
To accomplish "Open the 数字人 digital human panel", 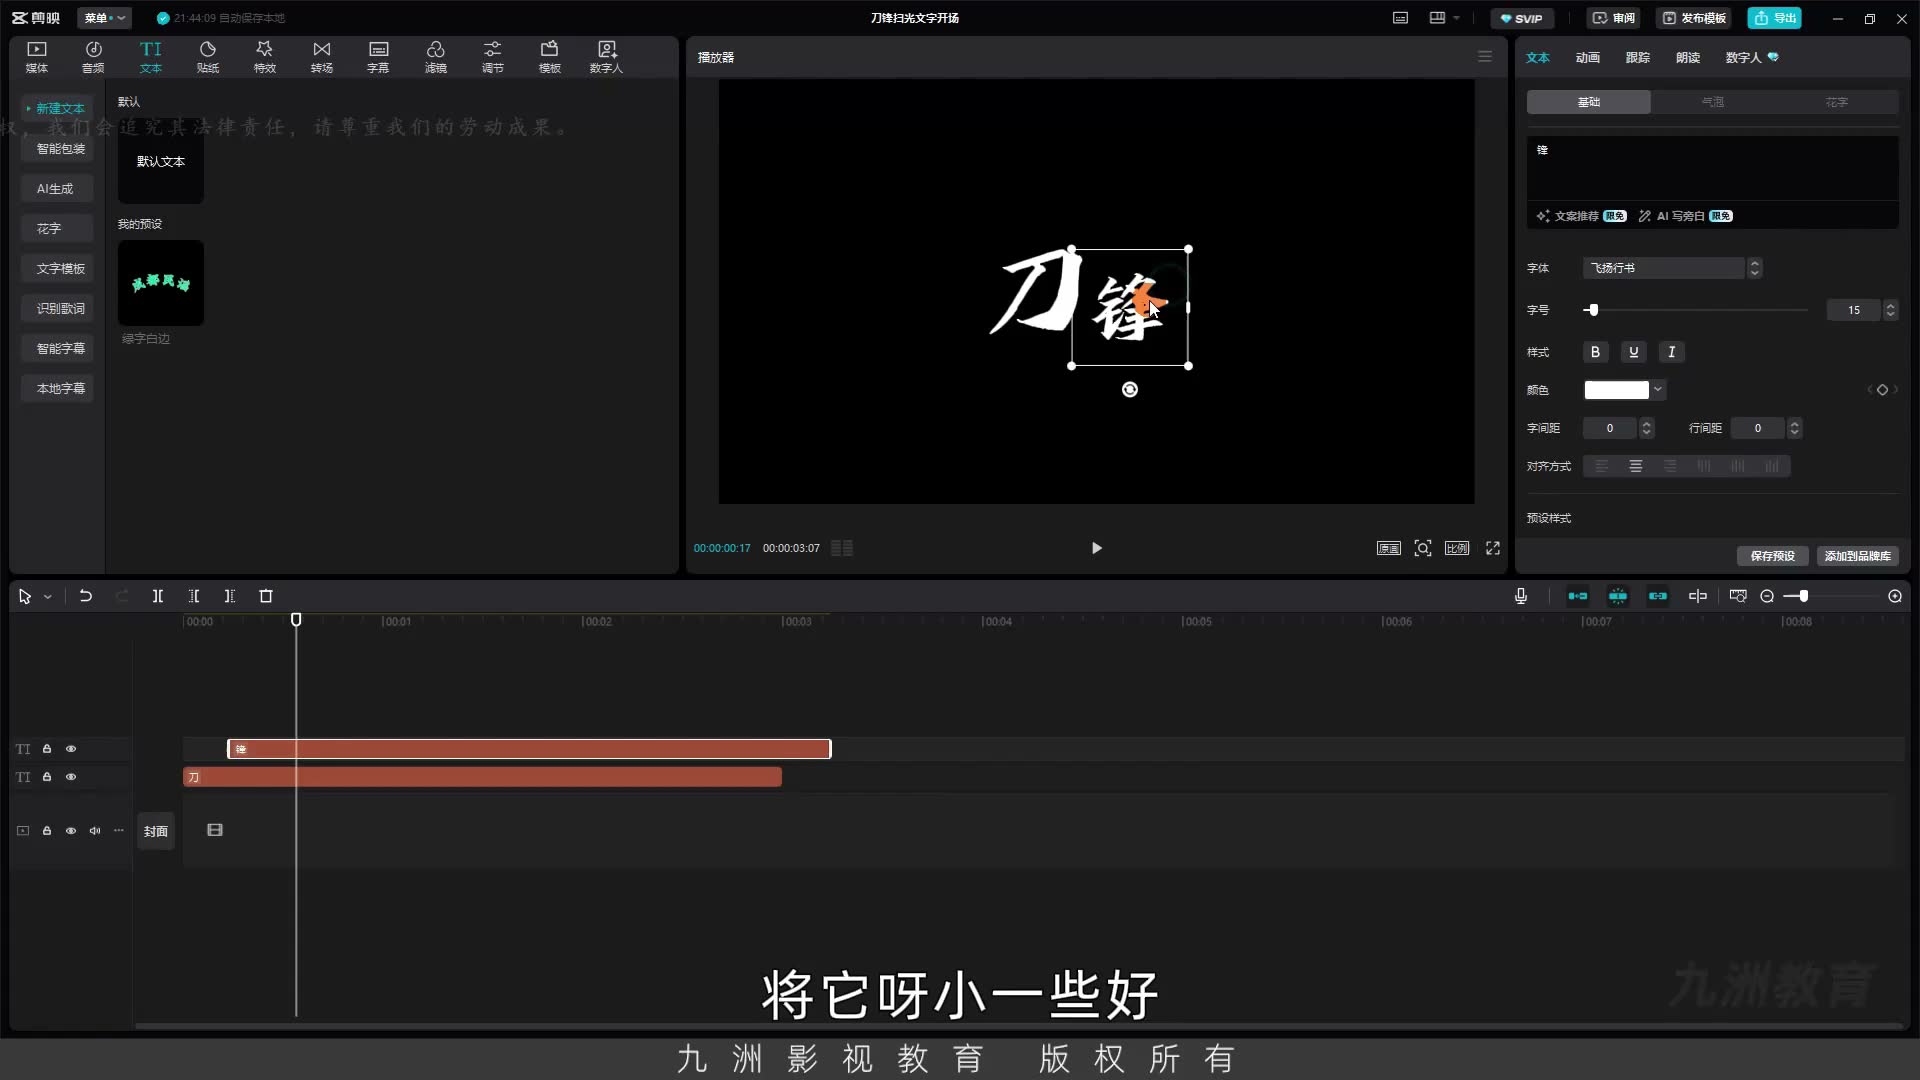I will tap(606, 57).
